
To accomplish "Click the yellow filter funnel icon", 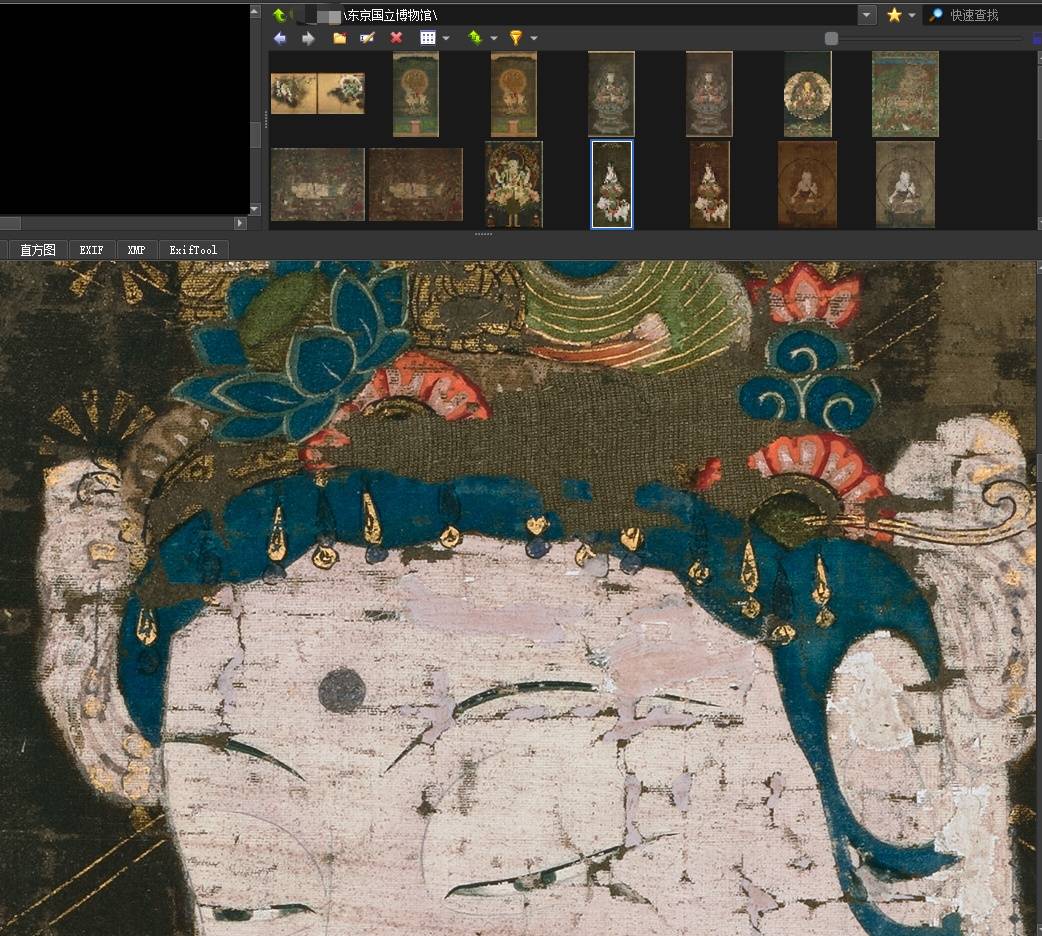I will 516,38.
